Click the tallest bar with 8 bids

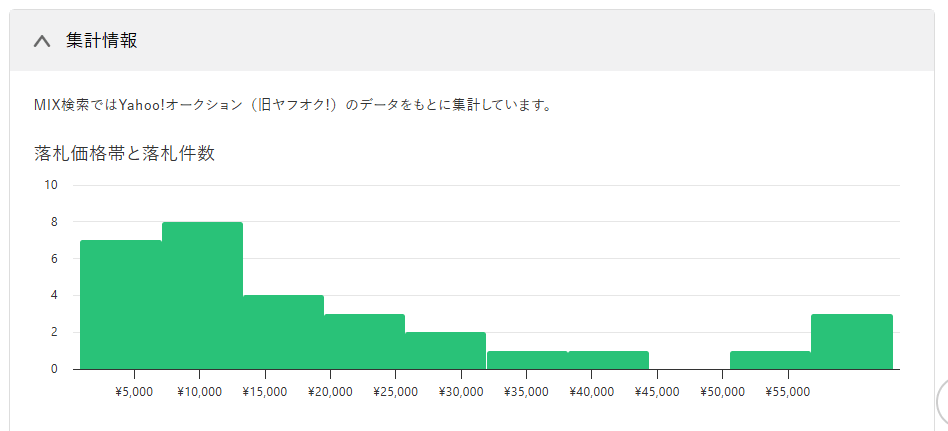point(202,295)
